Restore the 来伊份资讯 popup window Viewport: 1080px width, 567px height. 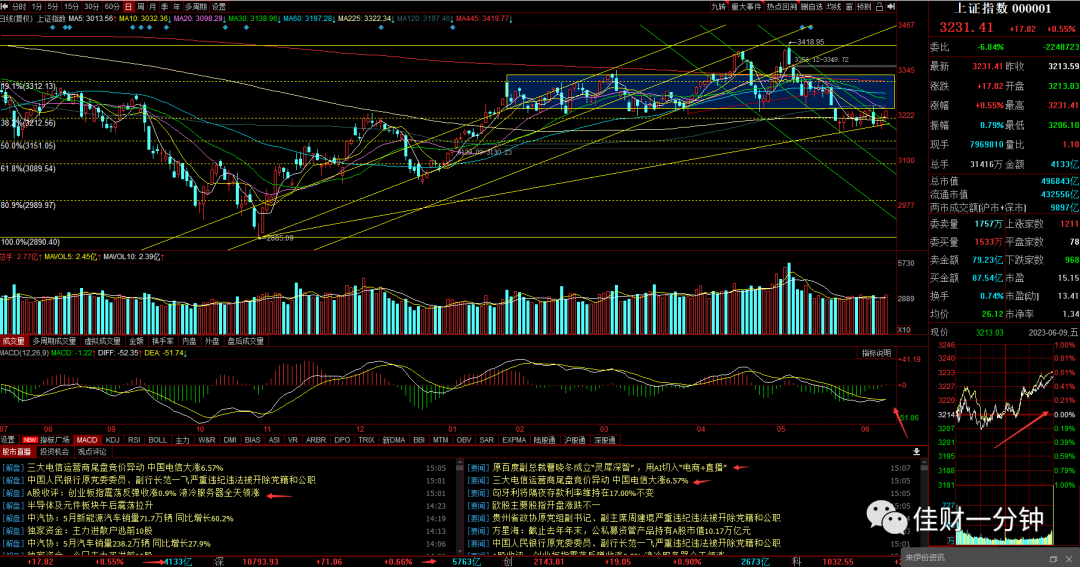[1053, 559]
